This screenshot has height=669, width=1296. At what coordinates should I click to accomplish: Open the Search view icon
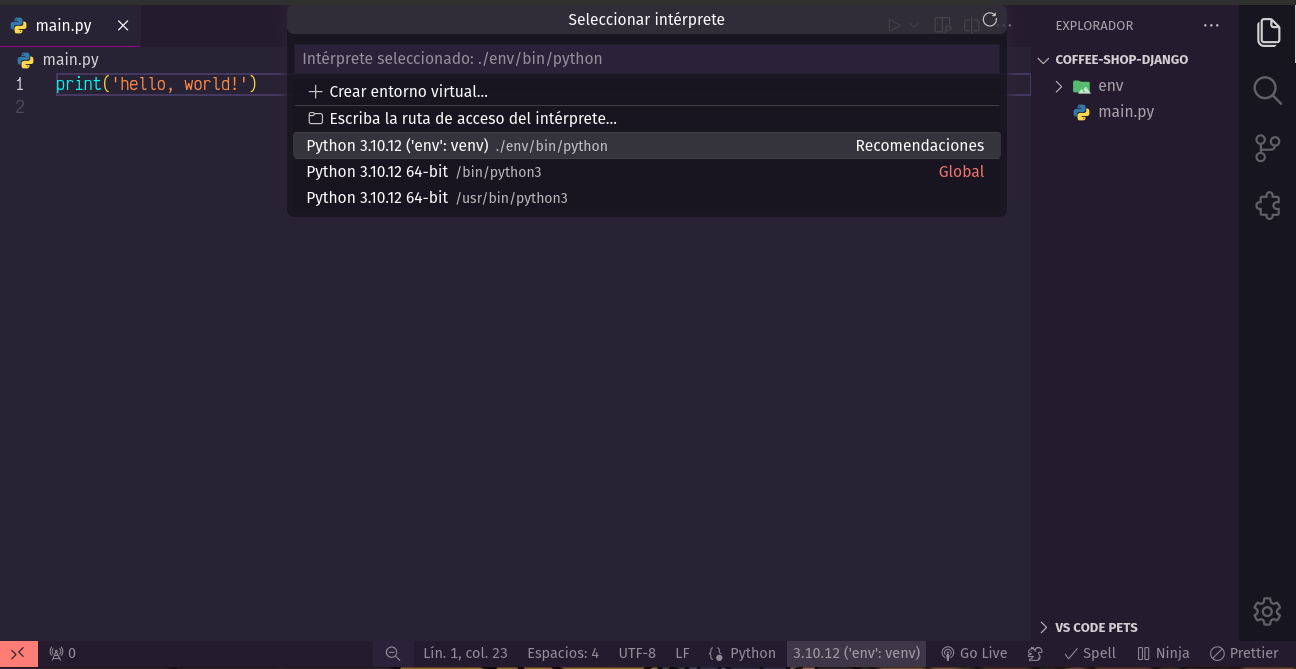pyautogui.click(x=1267, y=91)
